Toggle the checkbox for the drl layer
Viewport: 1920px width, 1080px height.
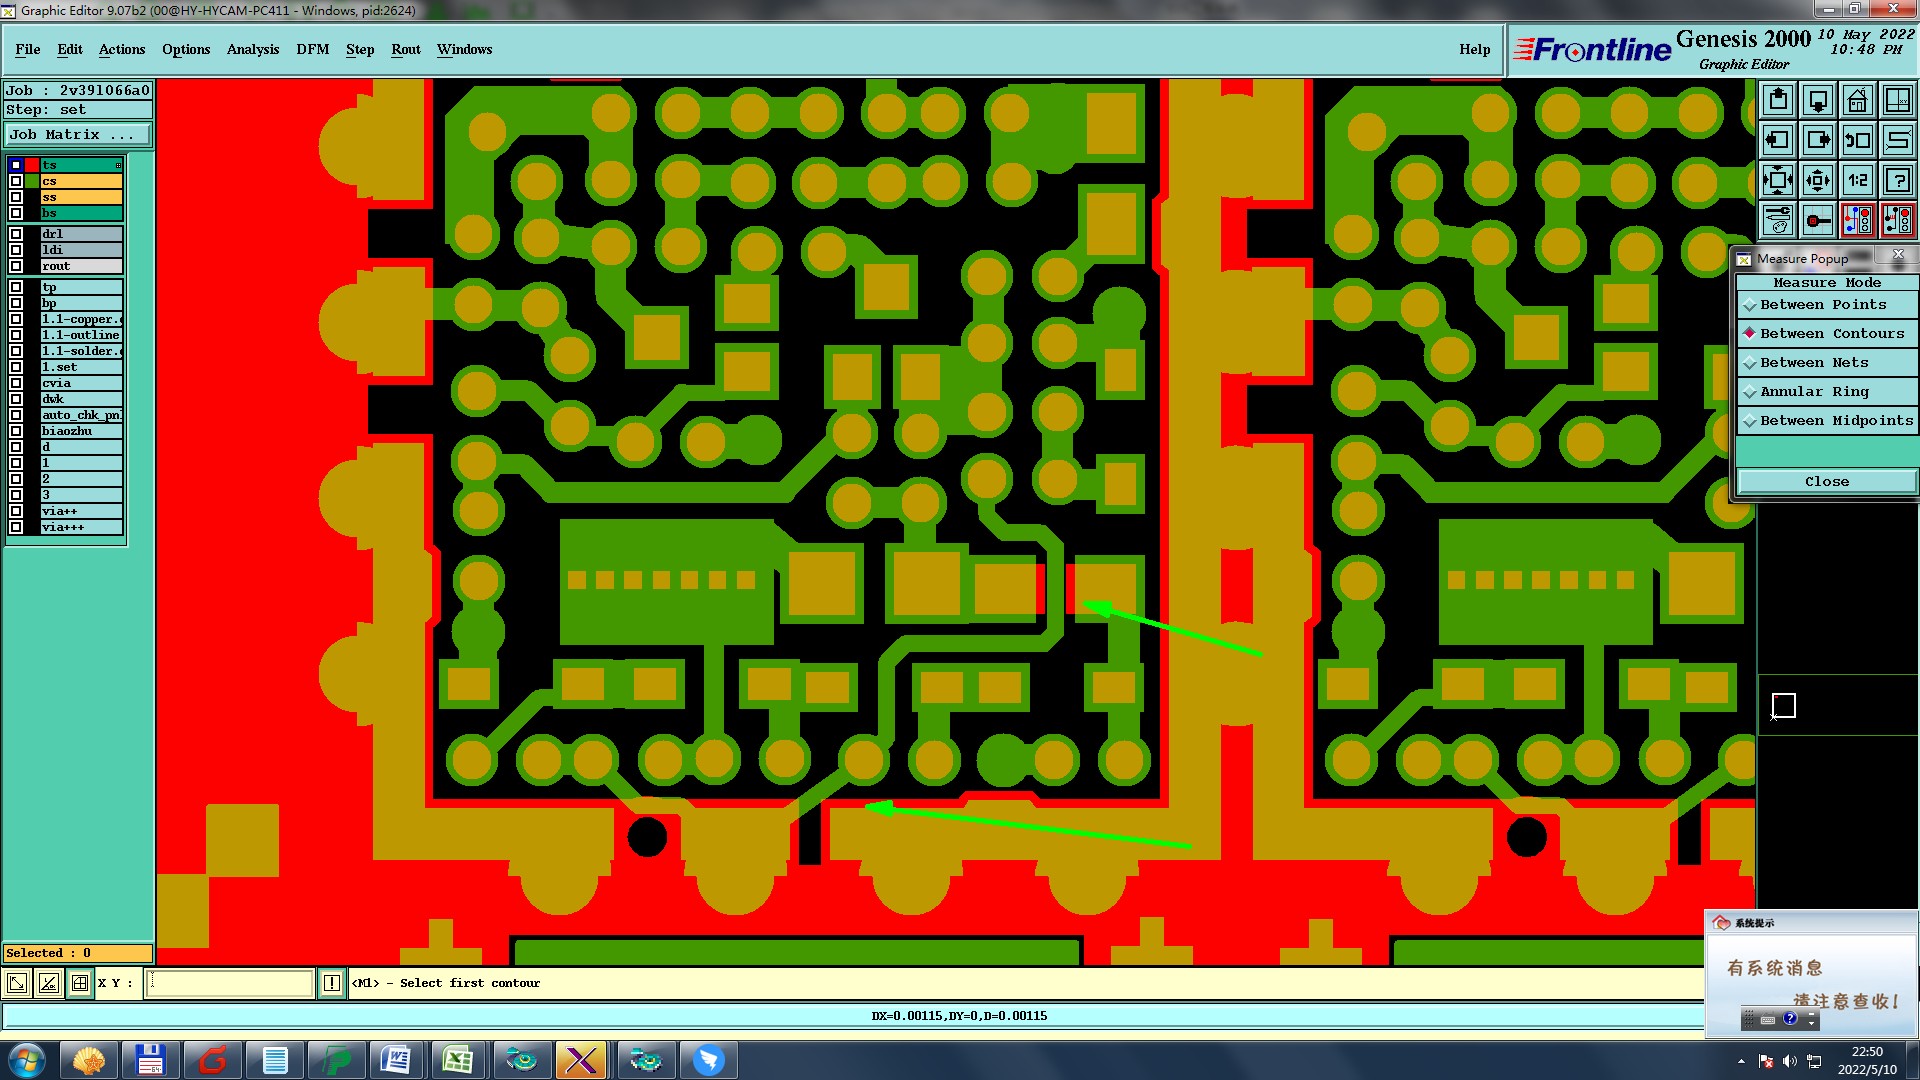coord(16,234)
